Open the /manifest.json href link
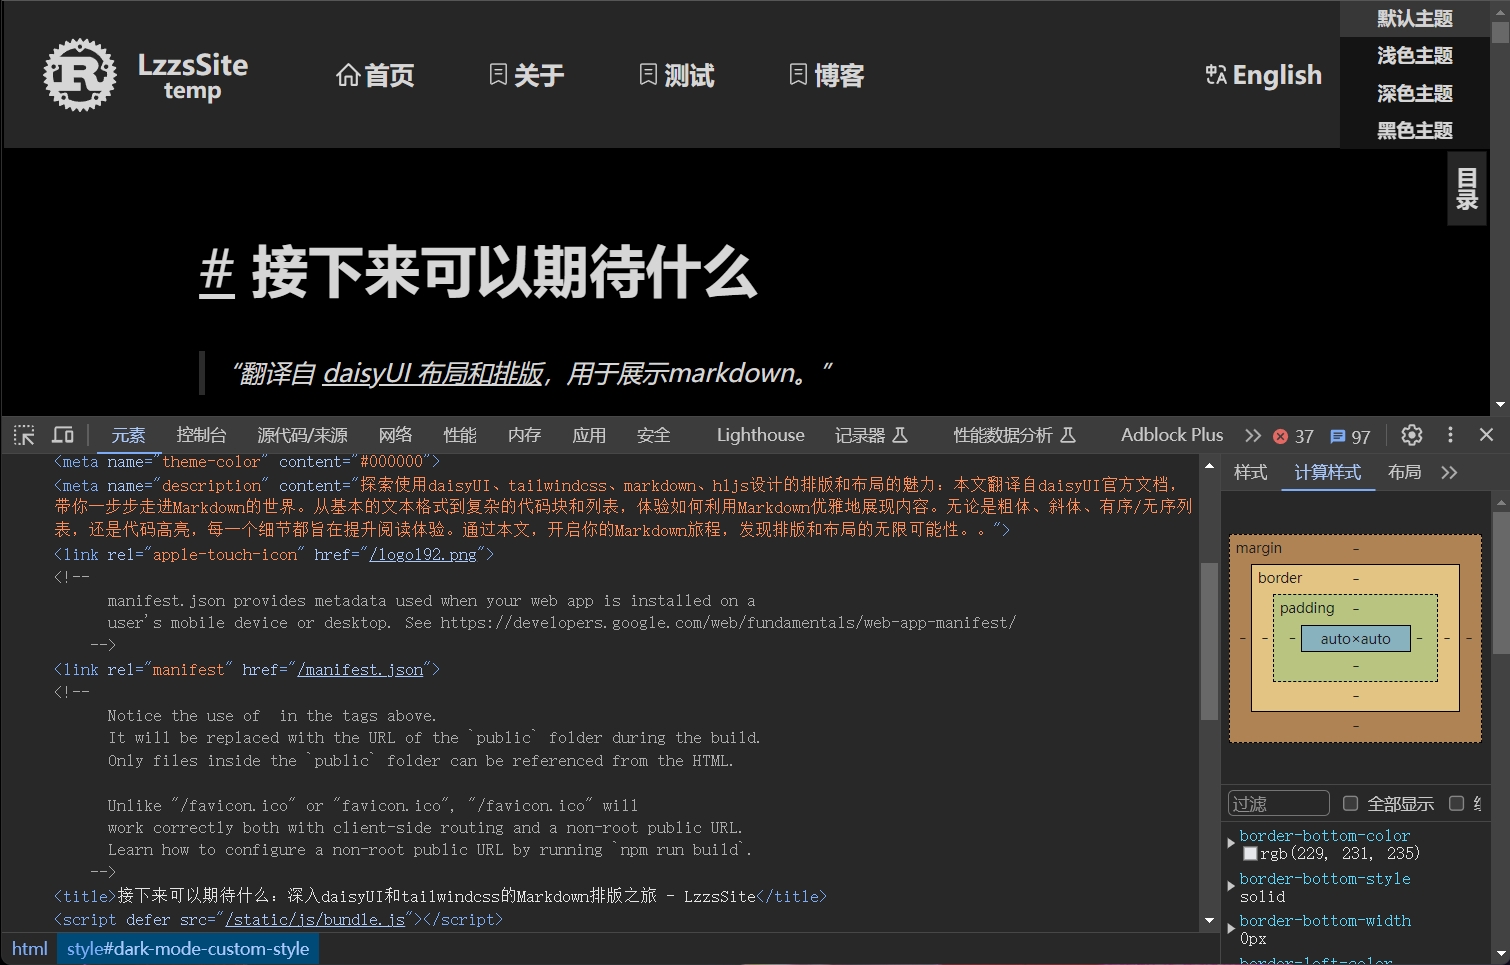Screen dimensions: 1510x965 coord(360,670)
